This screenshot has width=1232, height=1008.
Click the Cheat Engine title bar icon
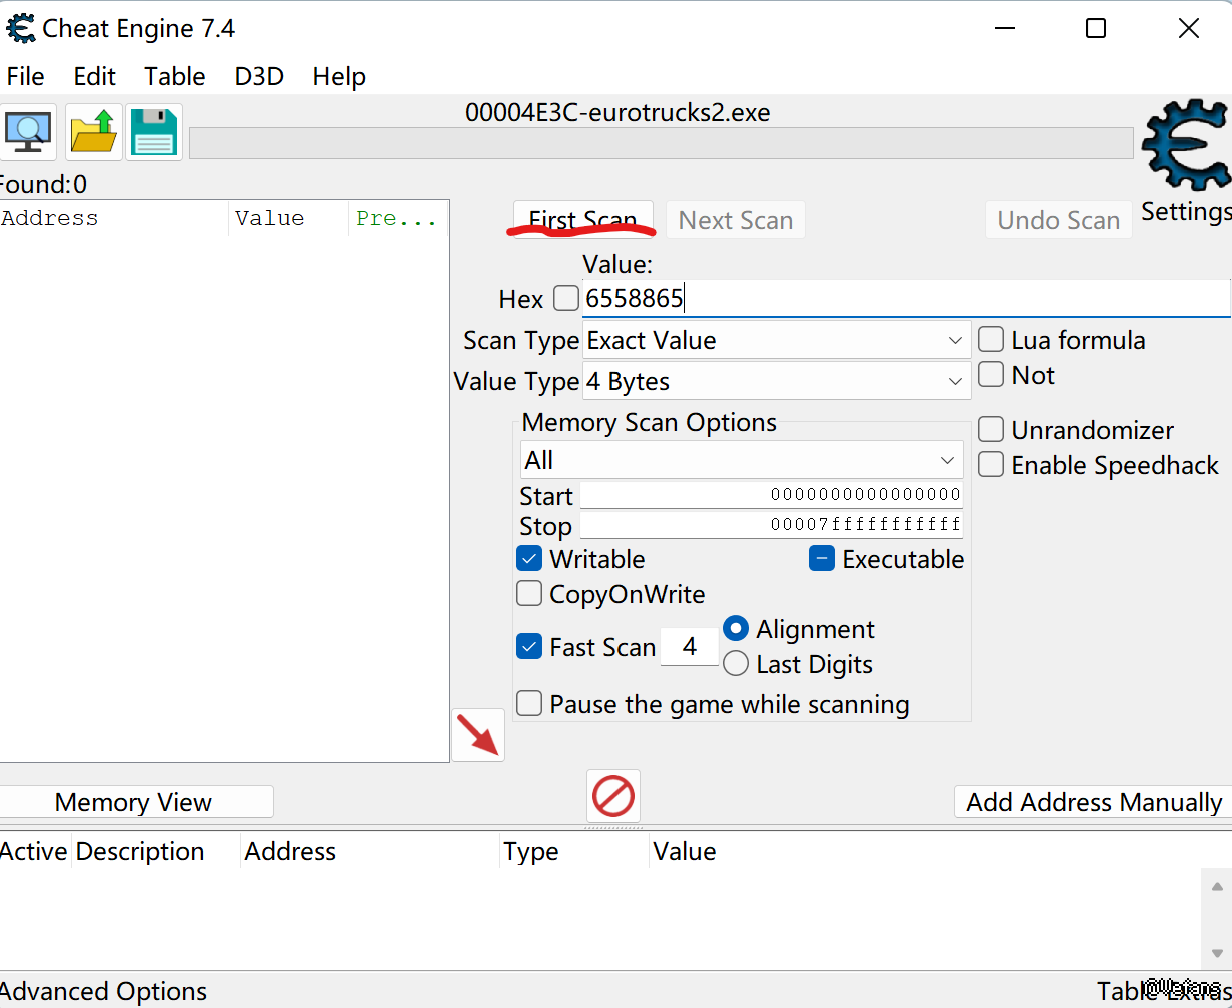(21, 28)
